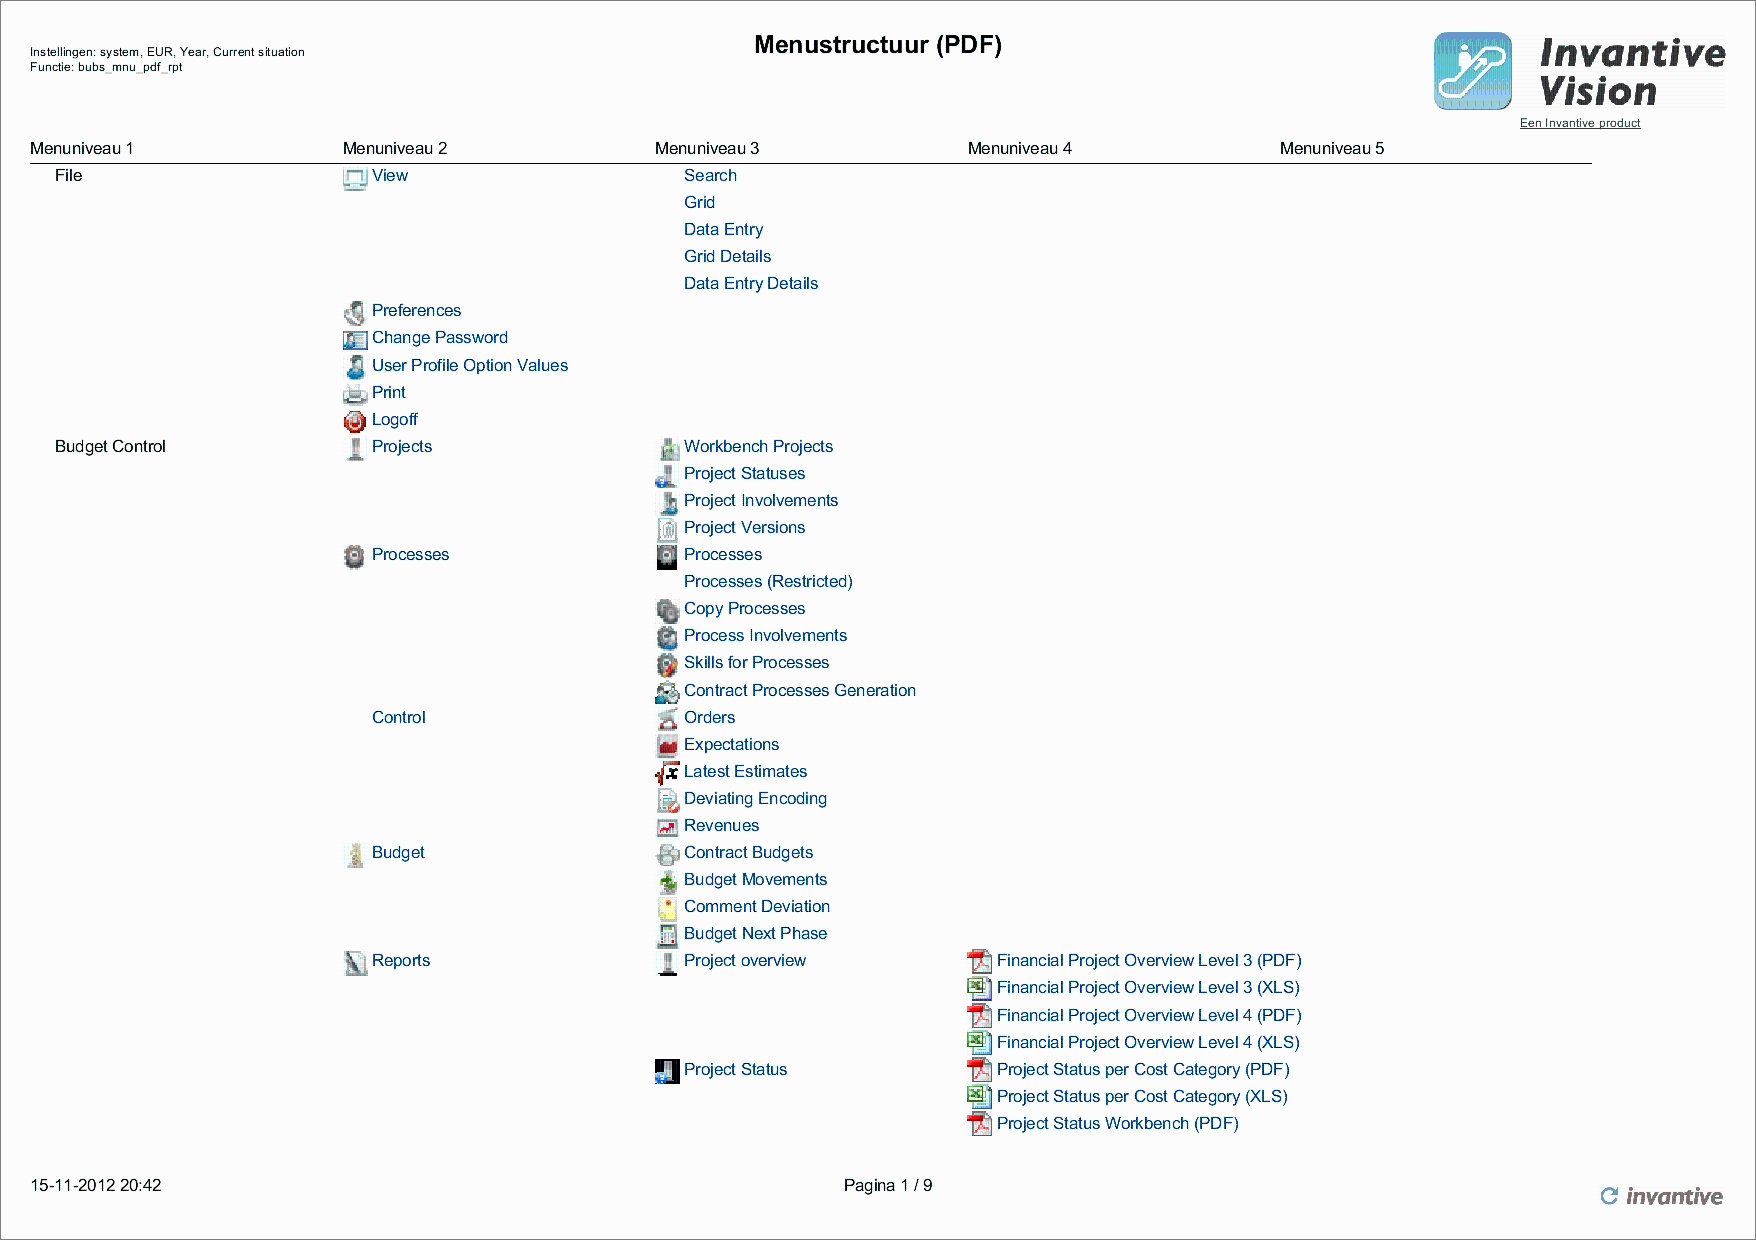Click the Print printer icon
Image resolution: width=1756 pixels, height=1240 pixels.
click(x=355, y=394)
